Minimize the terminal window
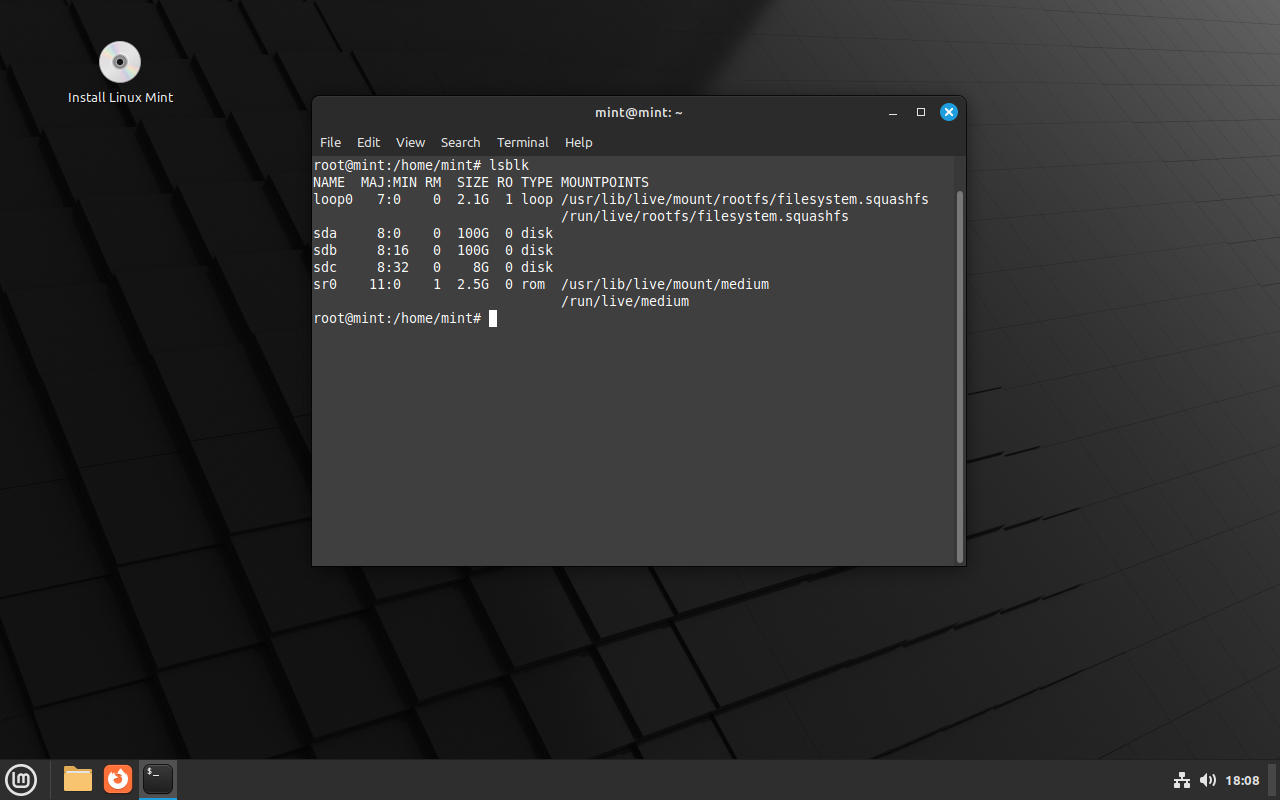 pos(892,112)
